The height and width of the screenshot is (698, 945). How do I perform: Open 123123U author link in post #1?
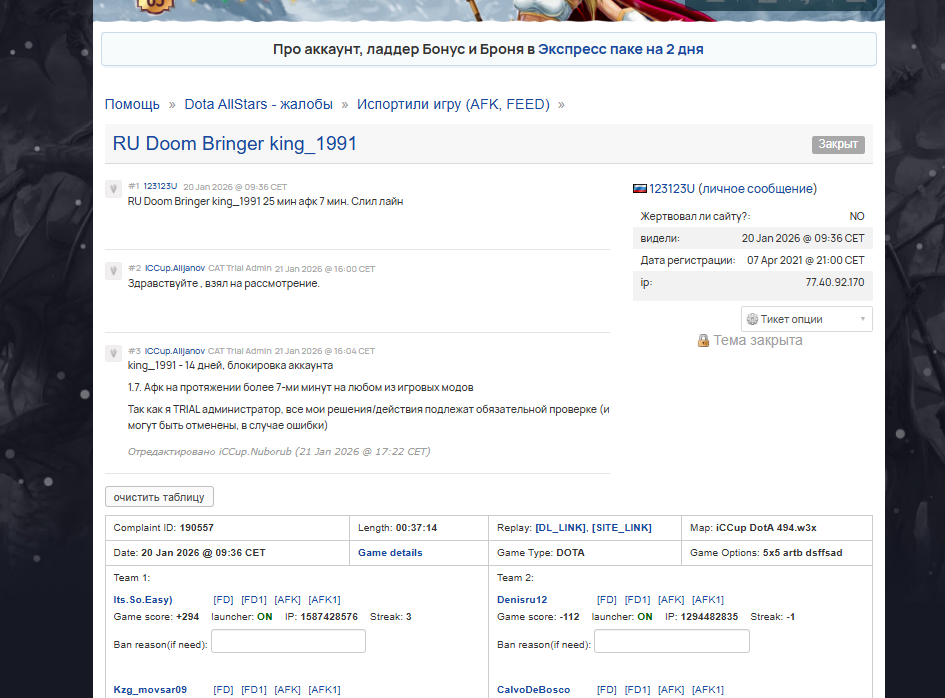tap(160, 186)
